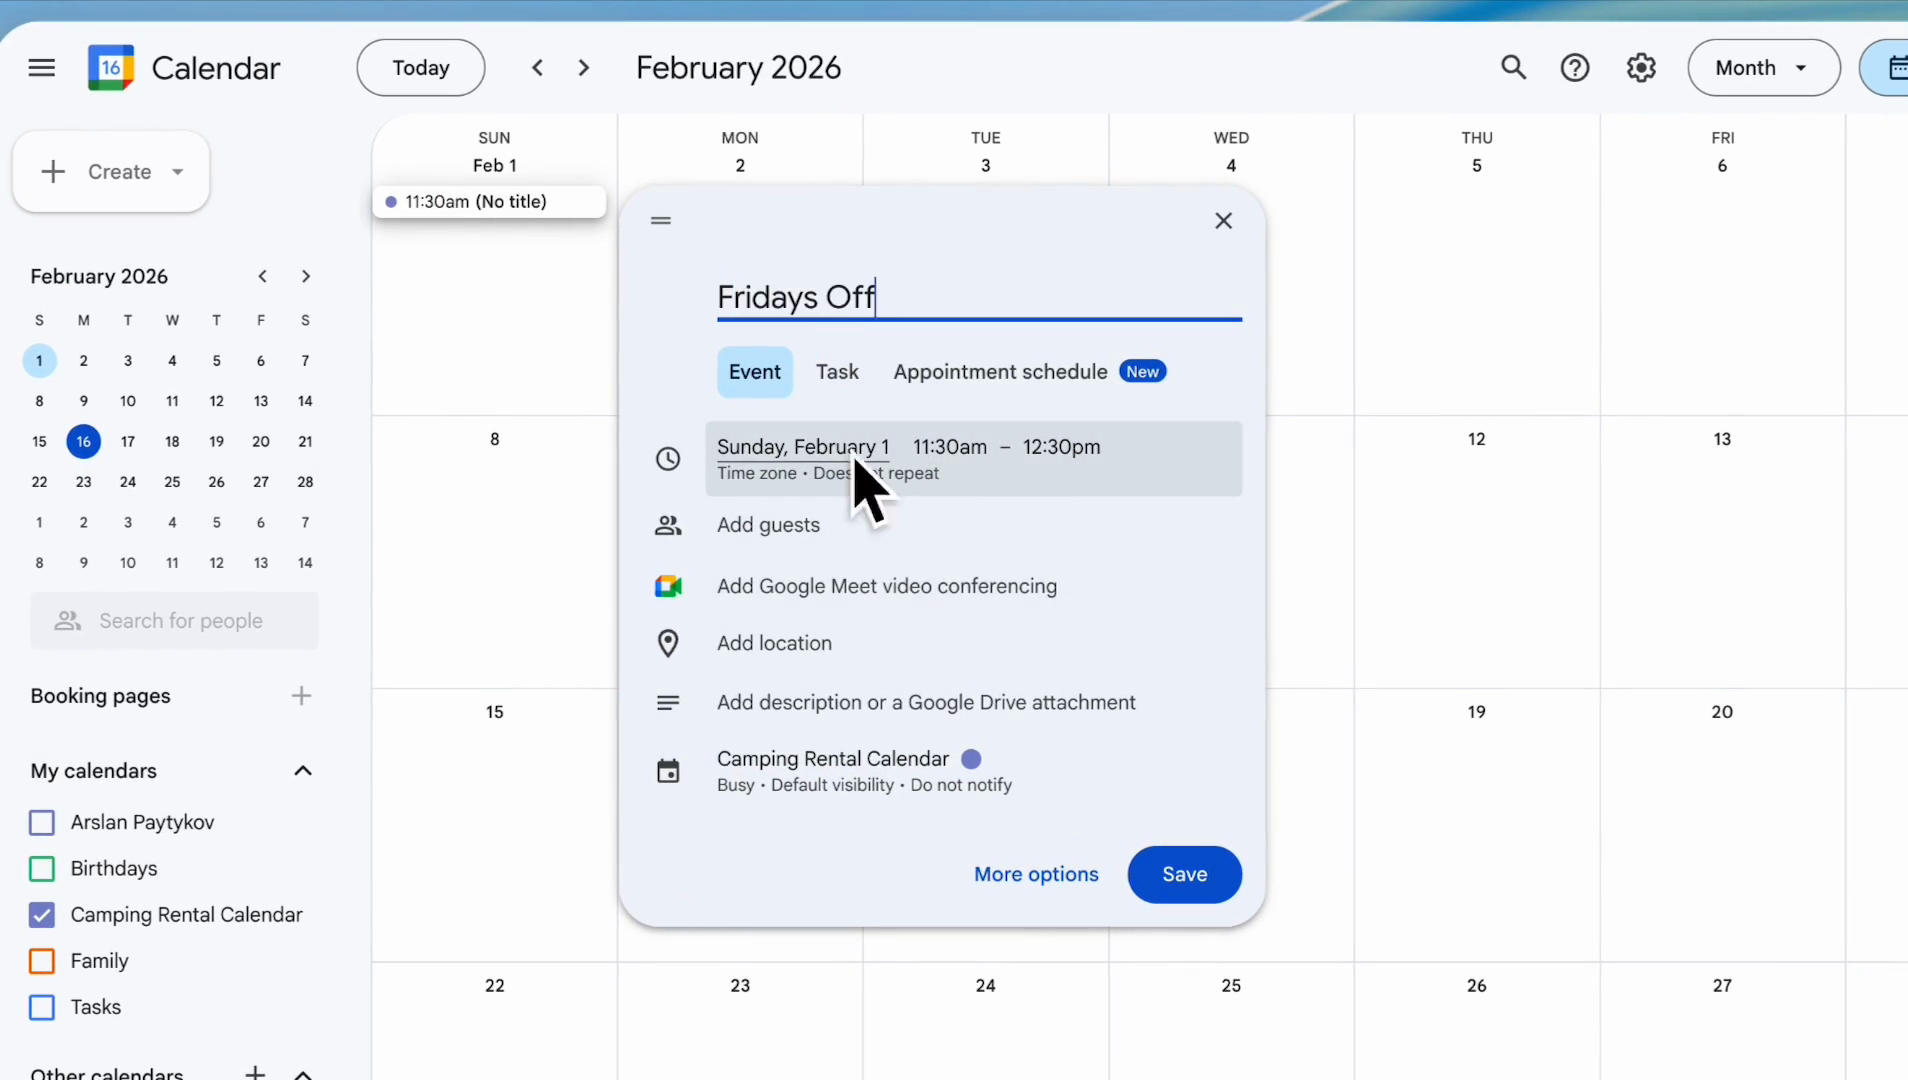Click the Google Meet icon

[x=668, y=587]
